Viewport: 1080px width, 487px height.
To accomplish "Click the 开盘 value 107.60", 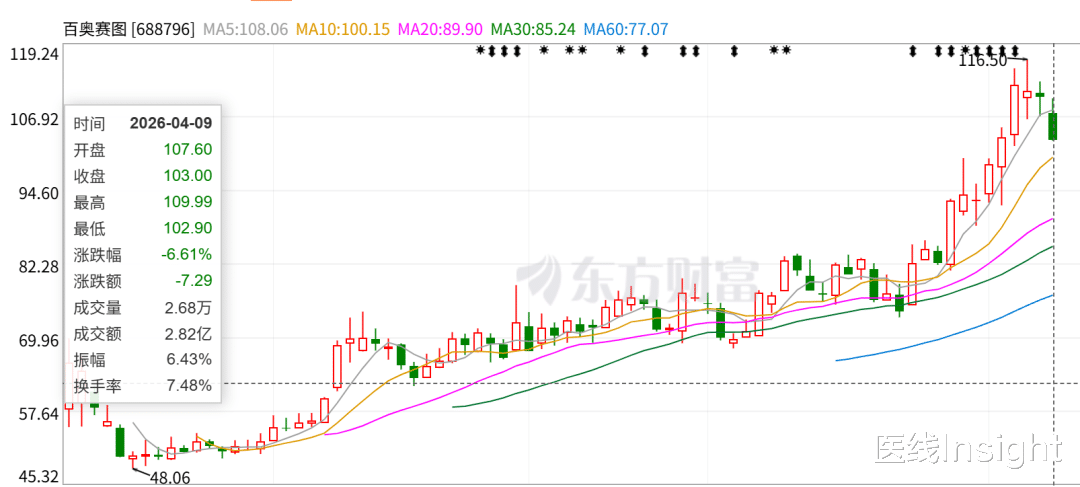I will coord(187,149).
